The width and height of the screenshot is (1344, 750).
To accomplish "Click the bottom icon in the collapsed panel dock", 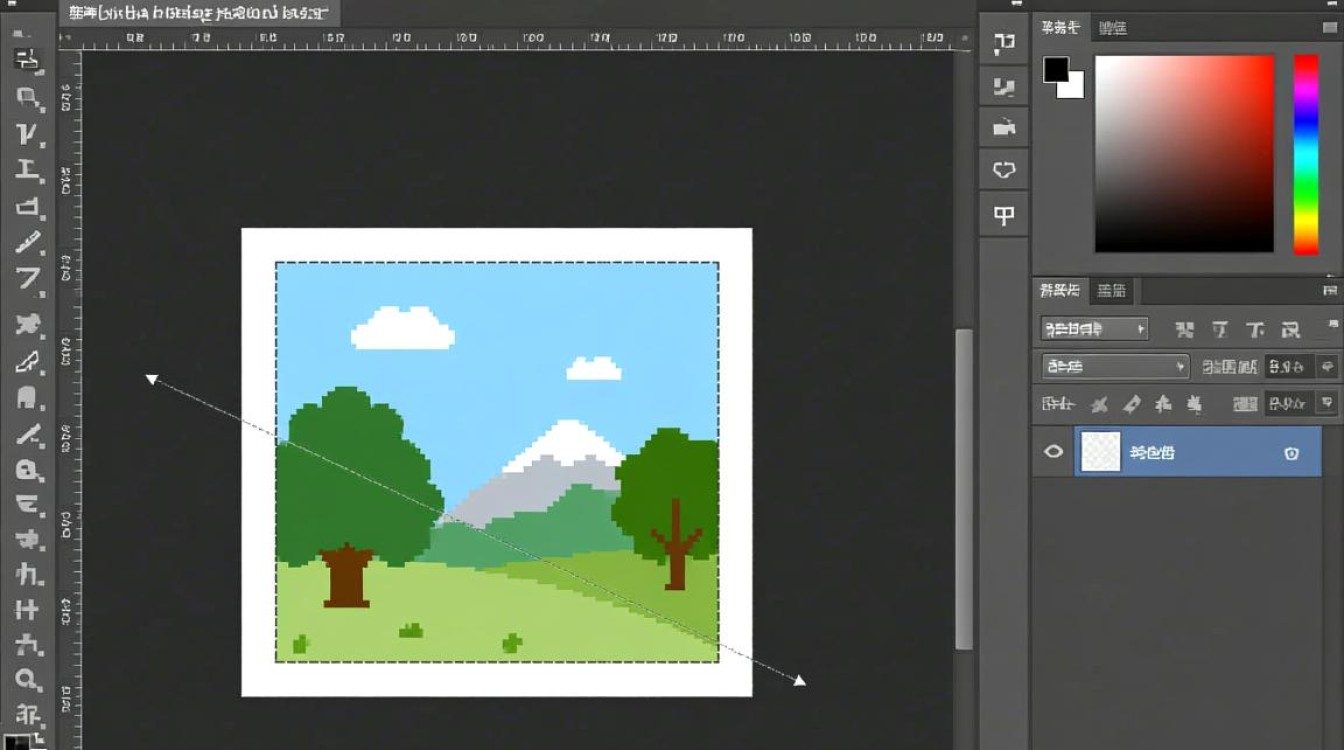I will tap(1003, 215).
